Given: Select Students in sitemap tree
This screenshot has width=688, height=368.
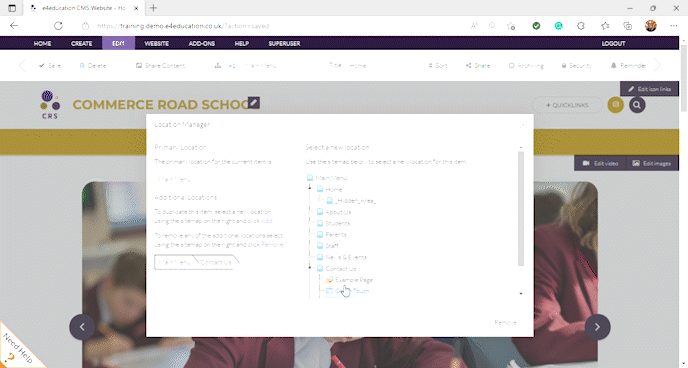Looking at the screenshot, I should (337, 223).
